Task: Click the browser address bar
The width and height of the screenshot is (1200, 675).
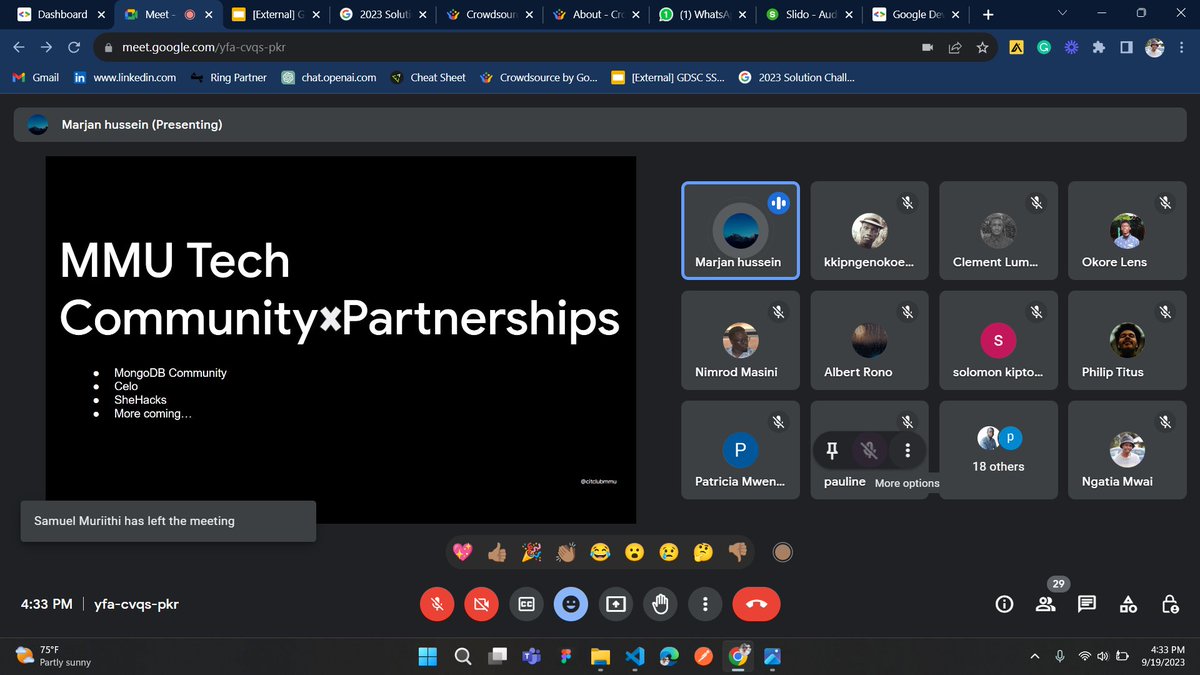Action: coord(300,46)
